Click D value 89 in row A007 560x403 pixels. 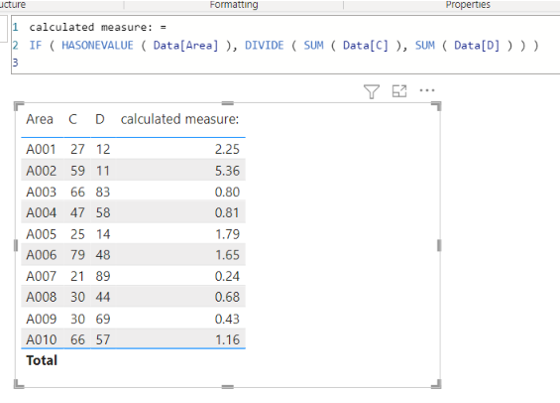(x=103, y=277)
